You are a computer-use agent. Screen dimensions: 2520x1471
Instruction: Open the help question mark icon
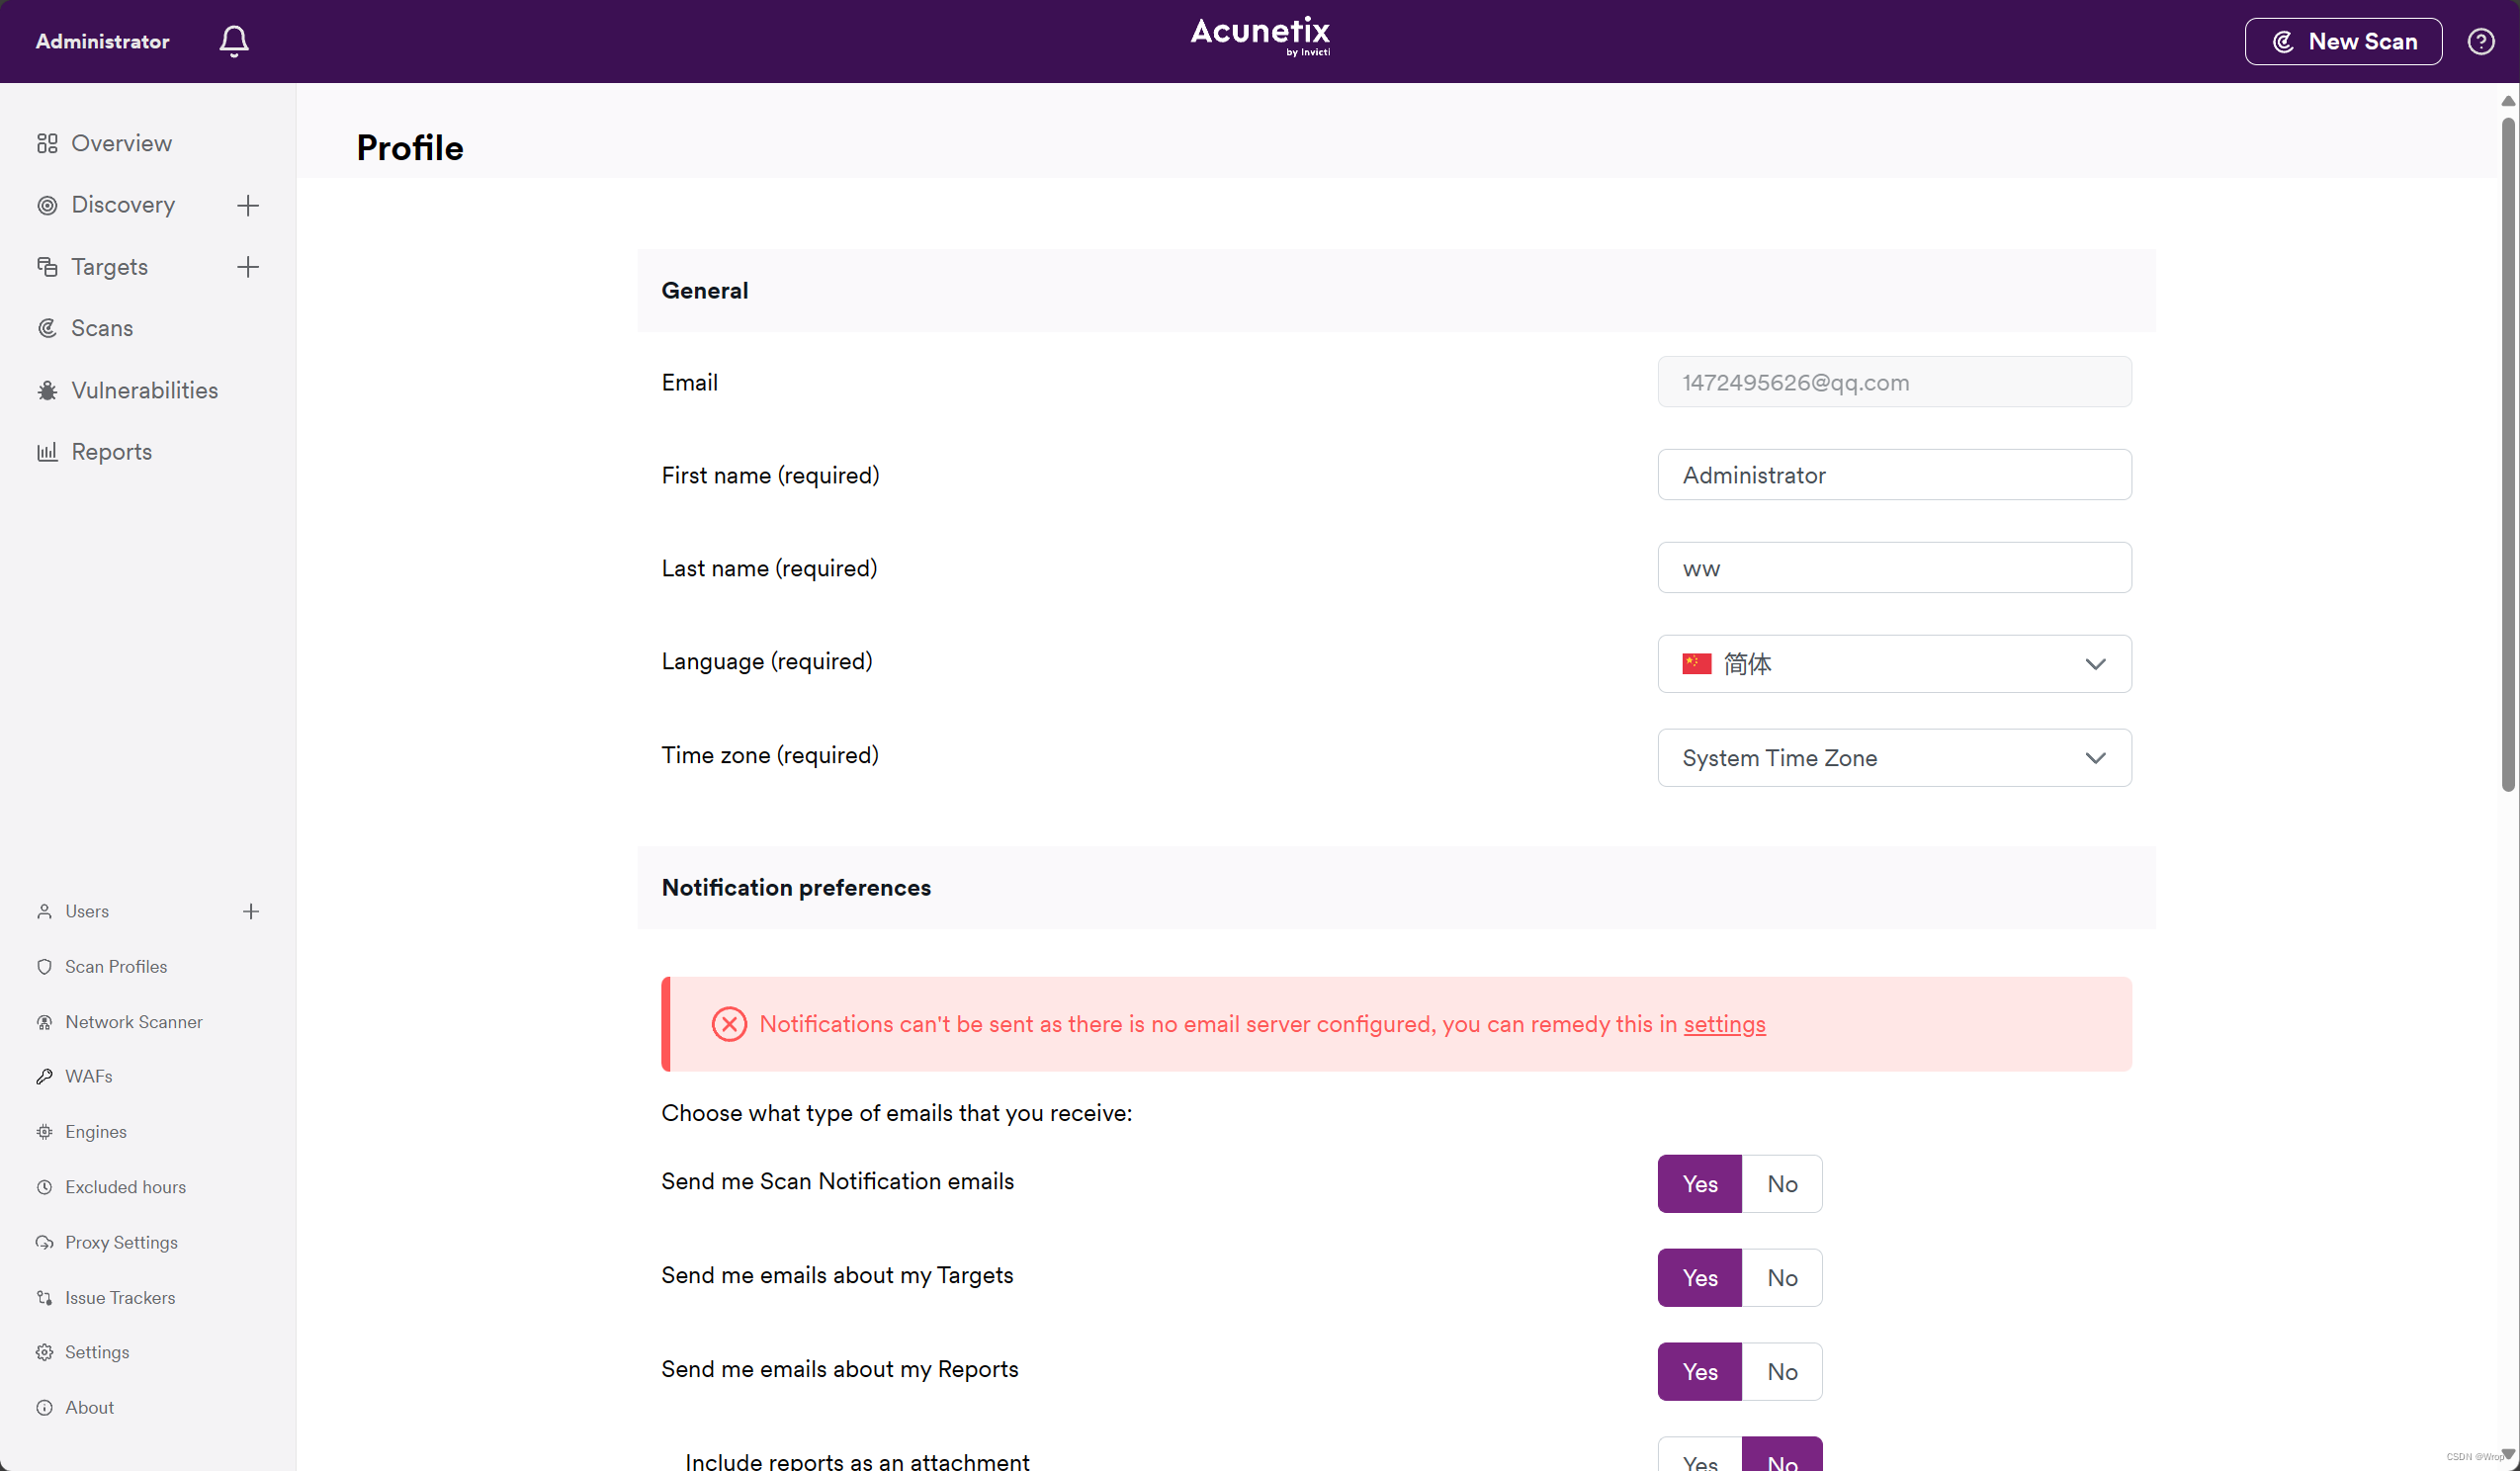[x=2481, y=41]
